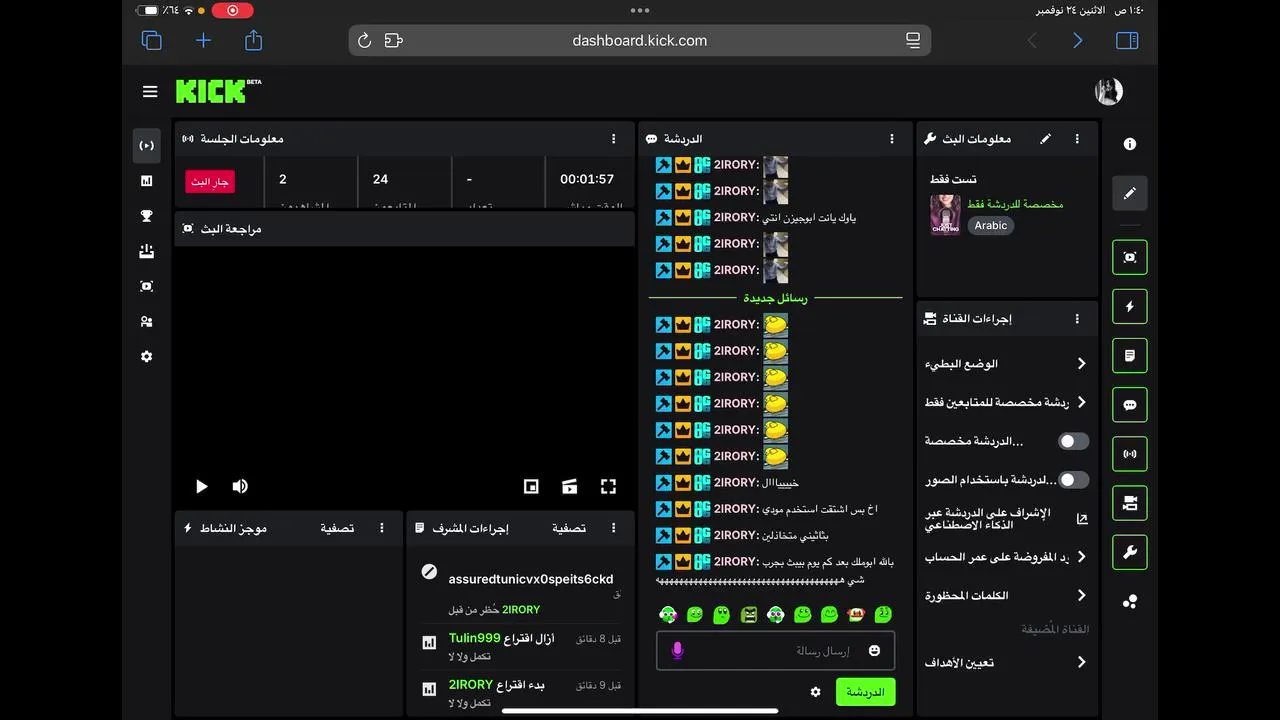Viewport: 1280px width, 720px height.
Task: Open the community users icon in left sidebar
Action: pos(147,321)
